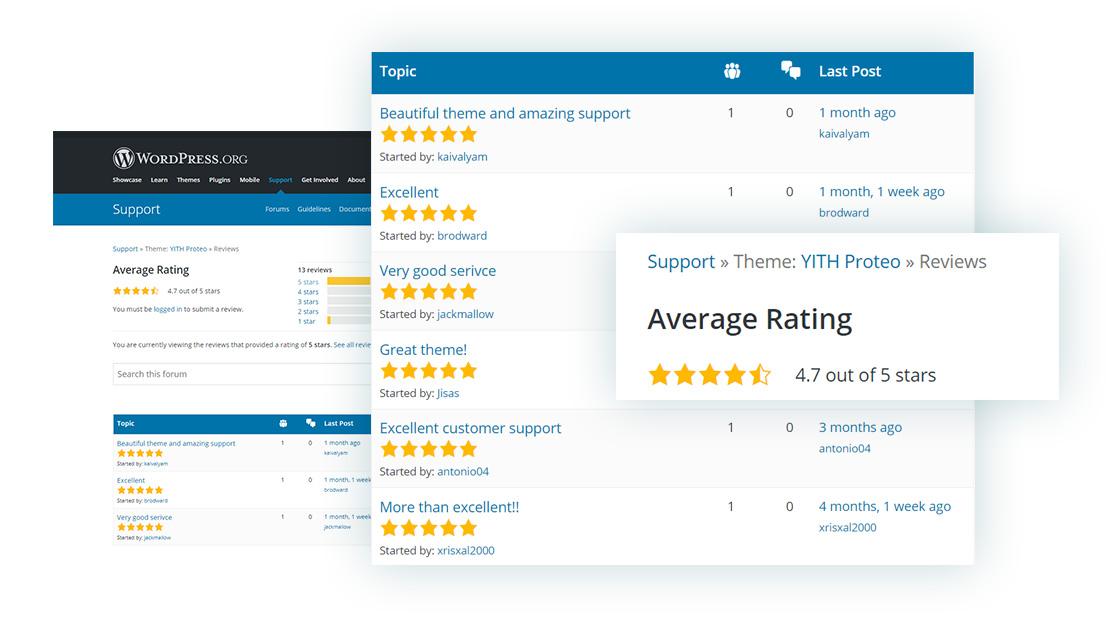Image resolution: width=1106 pixels, height=627 pixels.
Task: Click the voices icon in large table header
Action: [732, 71]
